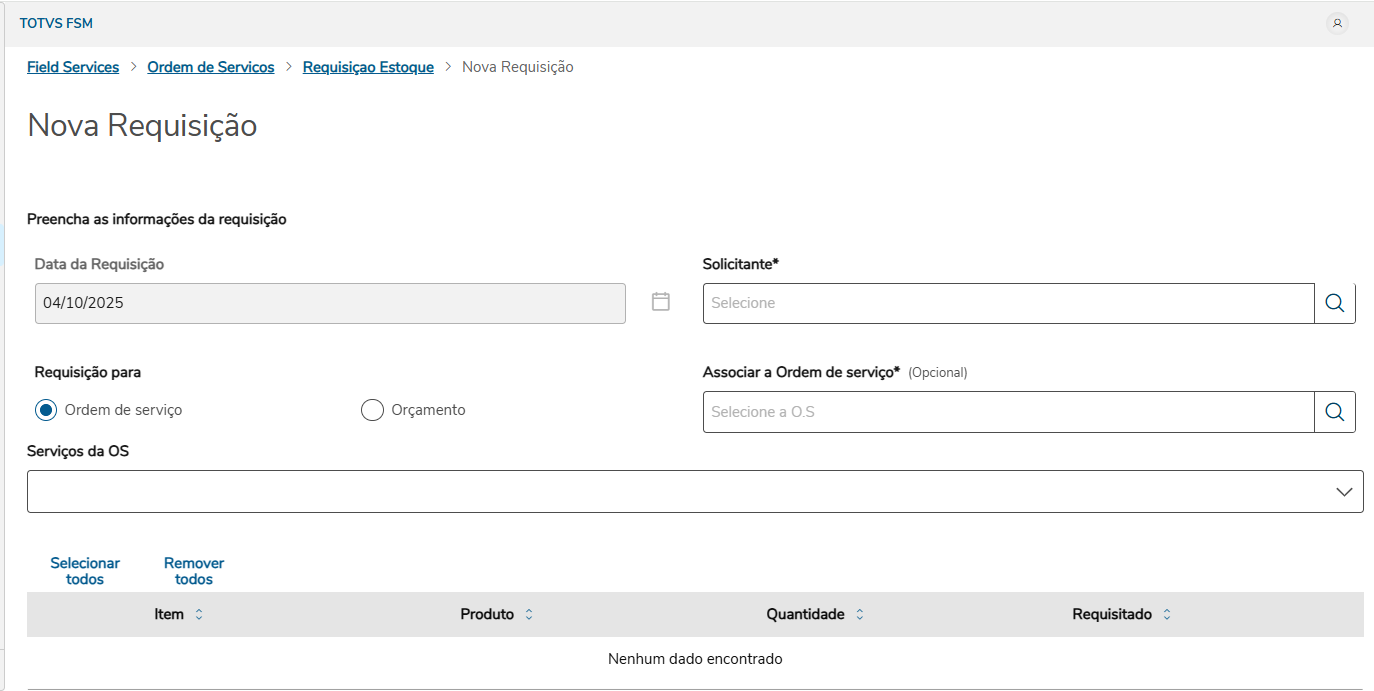Click the Solicitante search magnifier icon
The image size is (1374, 691).
(x=1335, y=303)
